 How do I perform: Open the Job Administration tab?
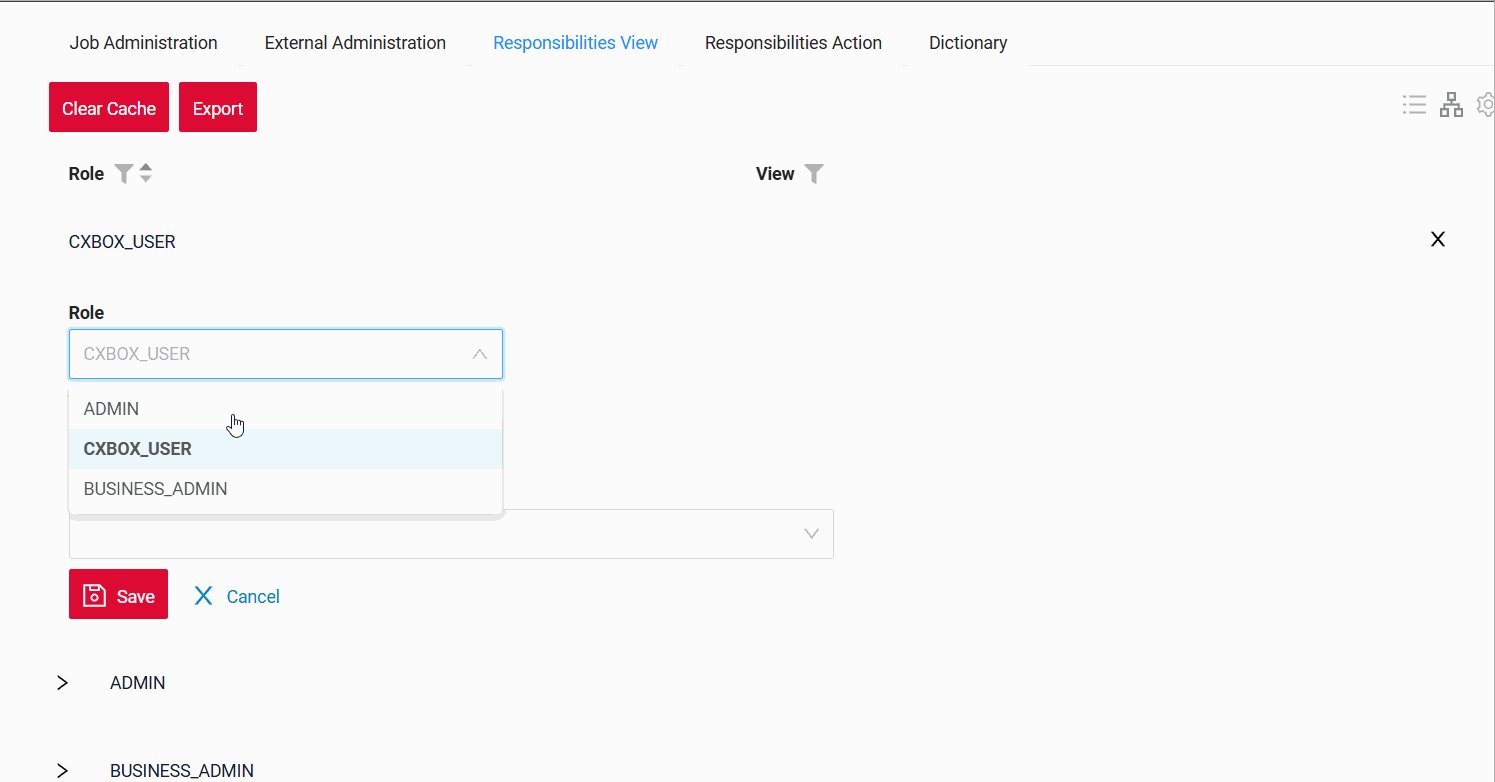coord(143,43)
